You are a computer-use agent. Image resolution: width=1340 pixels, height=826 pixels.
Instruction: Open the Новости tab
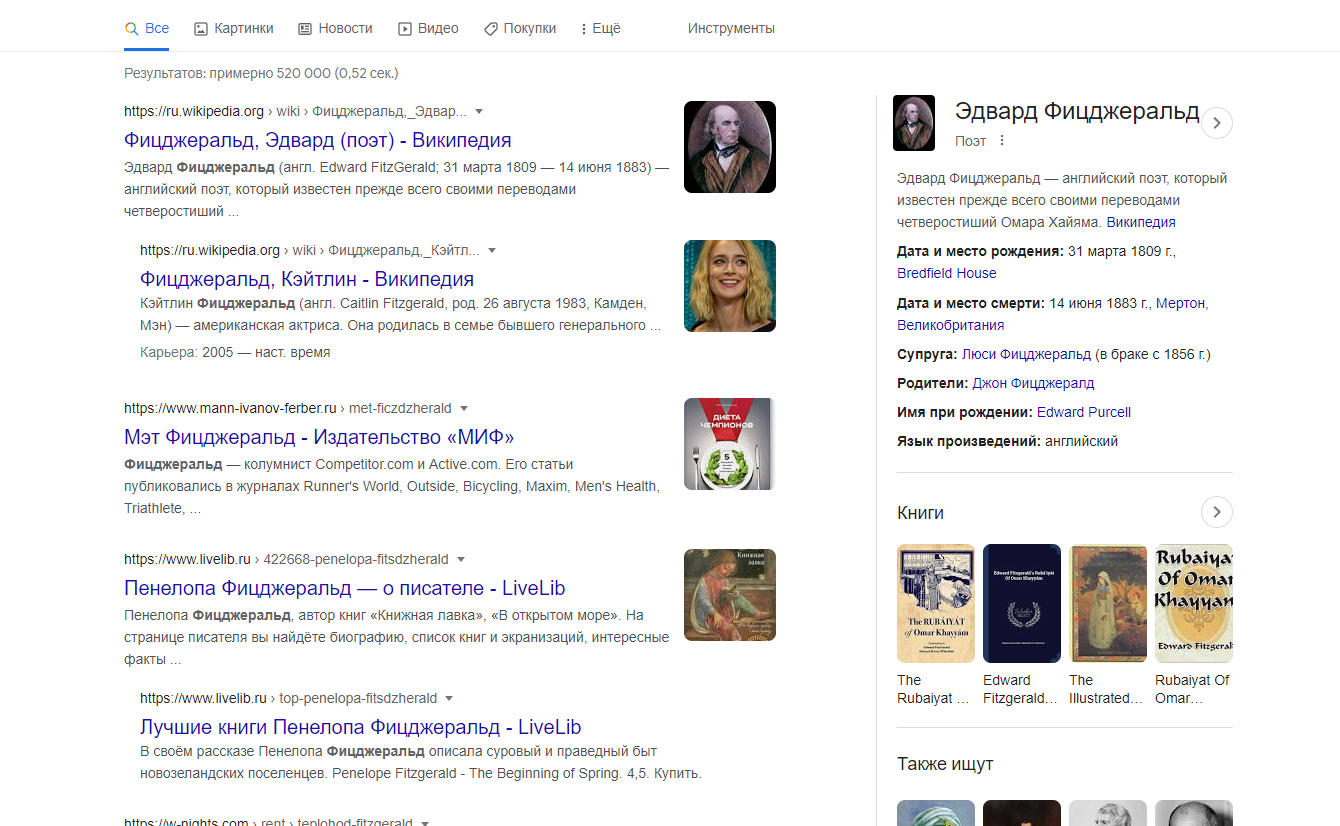pos(335,28)
